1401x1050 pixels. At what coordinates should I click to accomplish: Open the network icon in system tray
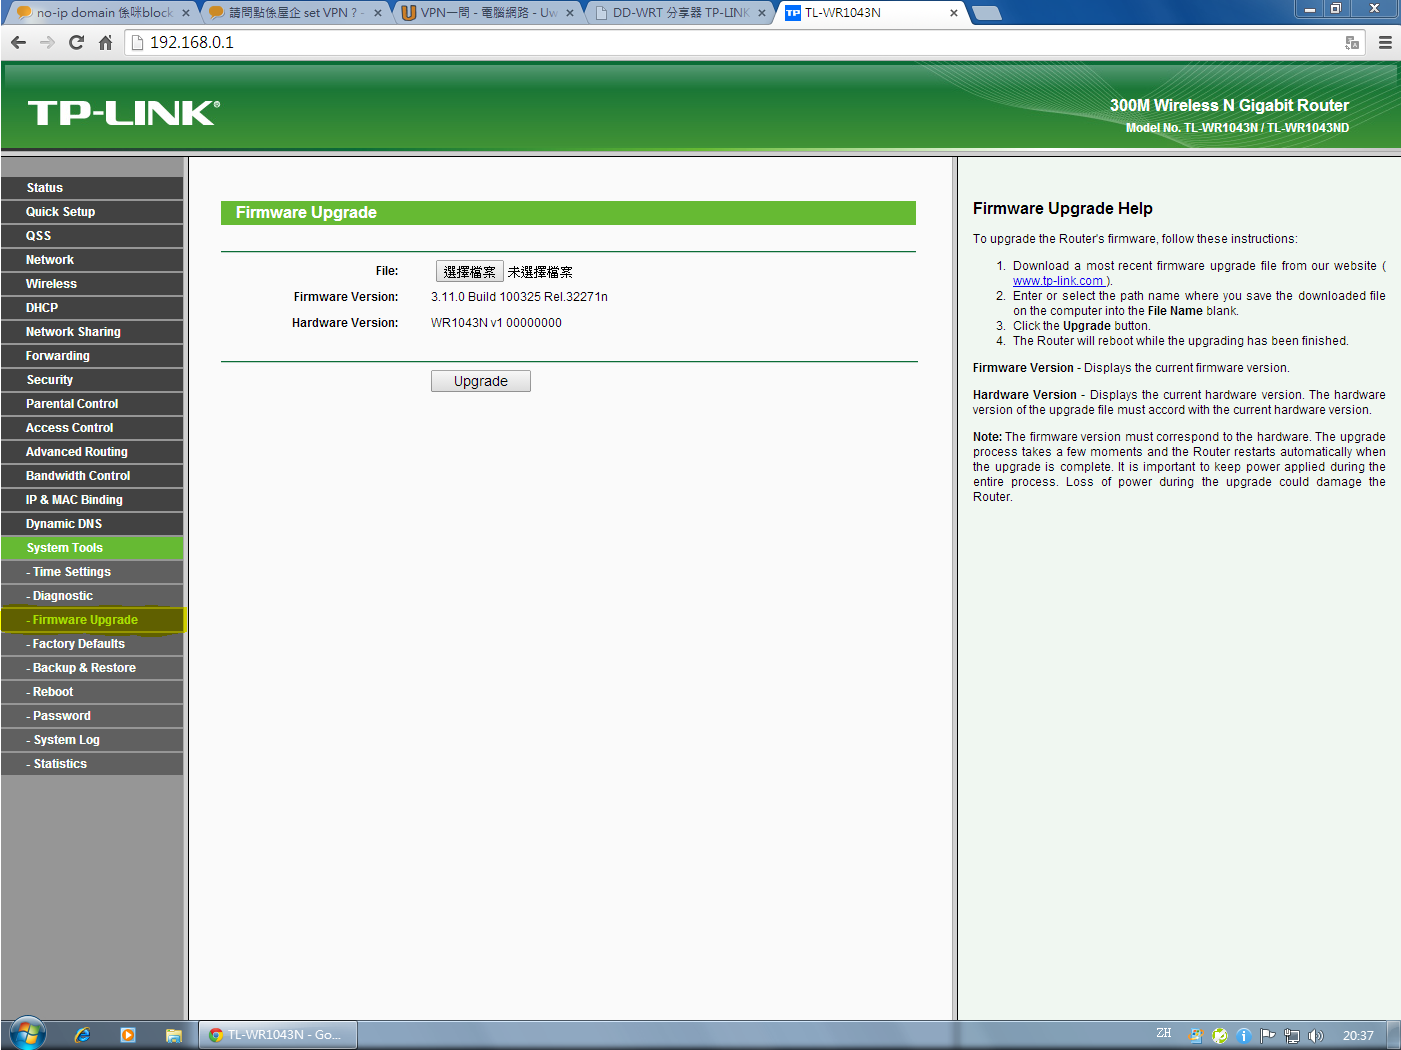[1292, 1036]
